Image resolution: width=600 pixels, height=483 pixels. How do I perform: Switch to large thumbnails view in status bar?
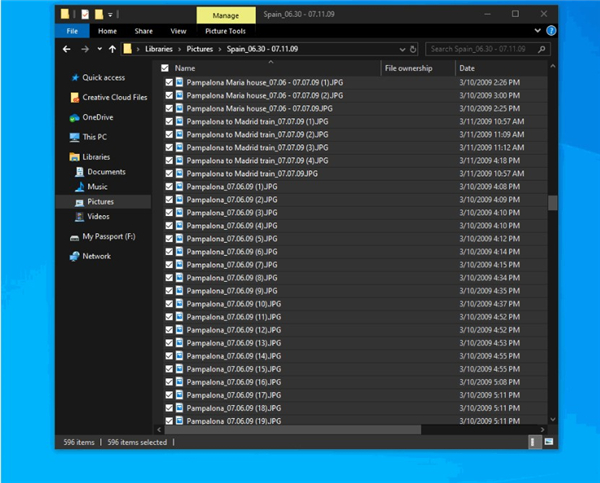click(x=546, y=441)
